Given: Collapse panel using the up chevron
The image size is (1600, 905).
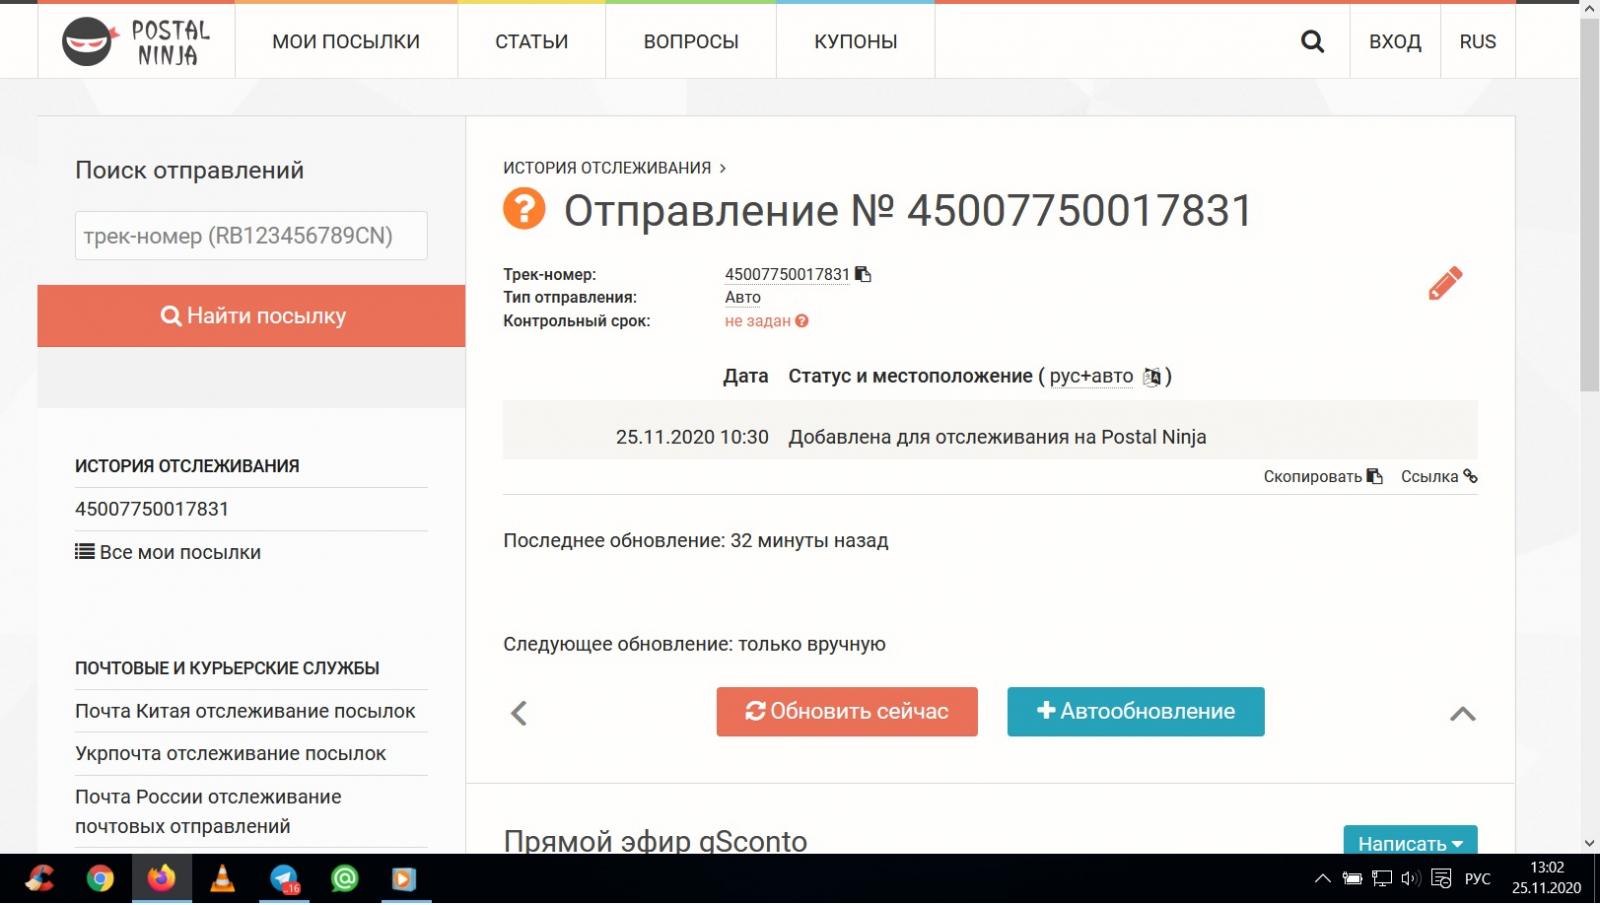Looking at the screenshot, I should click(1462, 713).
